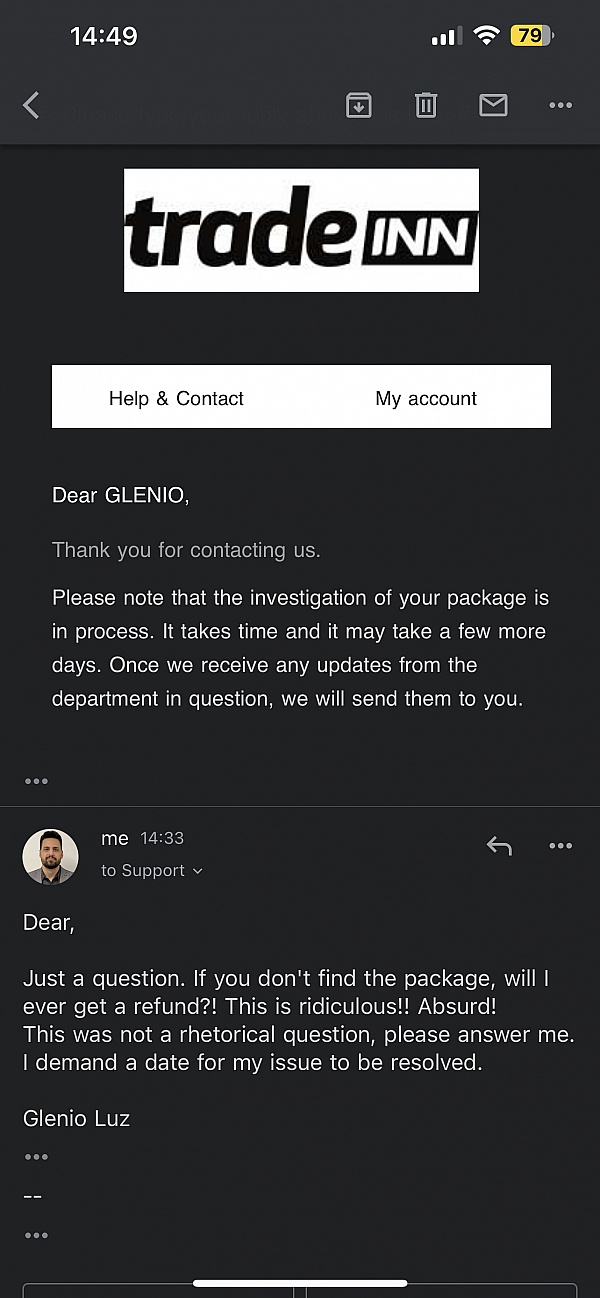The image size is (600, 1298).
Task: Open three-dot options beside the reply arrow
Action: click(x=560, y=846)
